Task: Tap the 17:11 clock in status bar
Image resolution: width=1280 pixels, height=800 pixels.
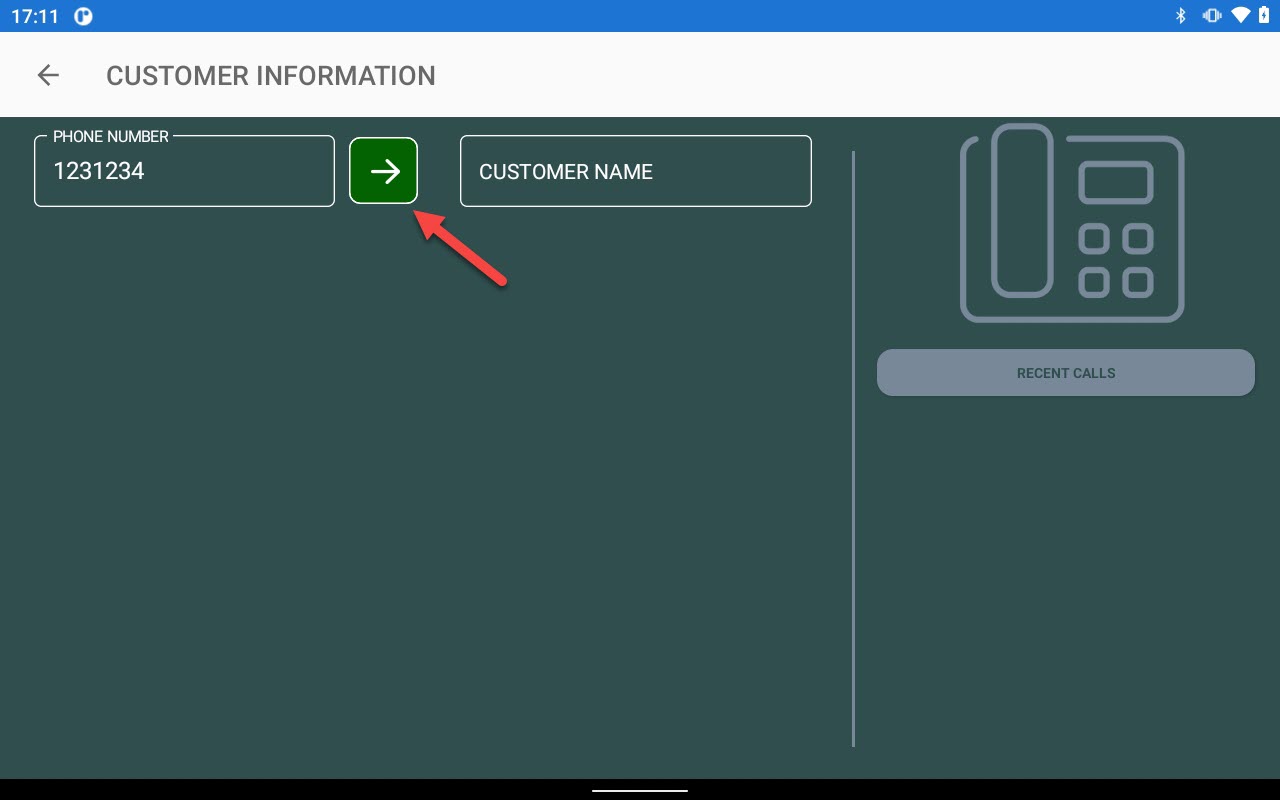Action: pos(35,16)
